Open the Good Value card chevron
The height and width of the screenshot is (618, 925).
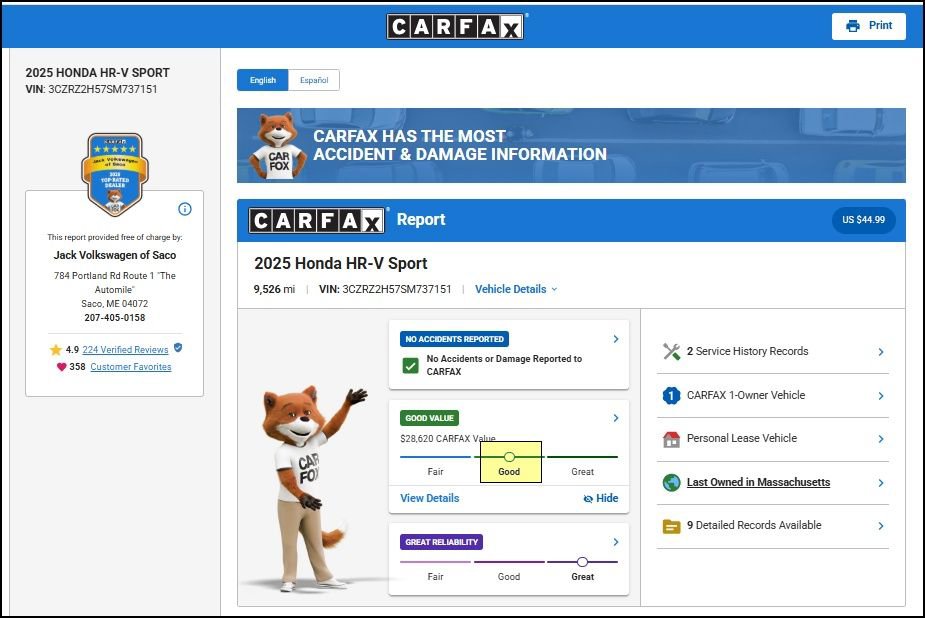click(x=616, y=418)
